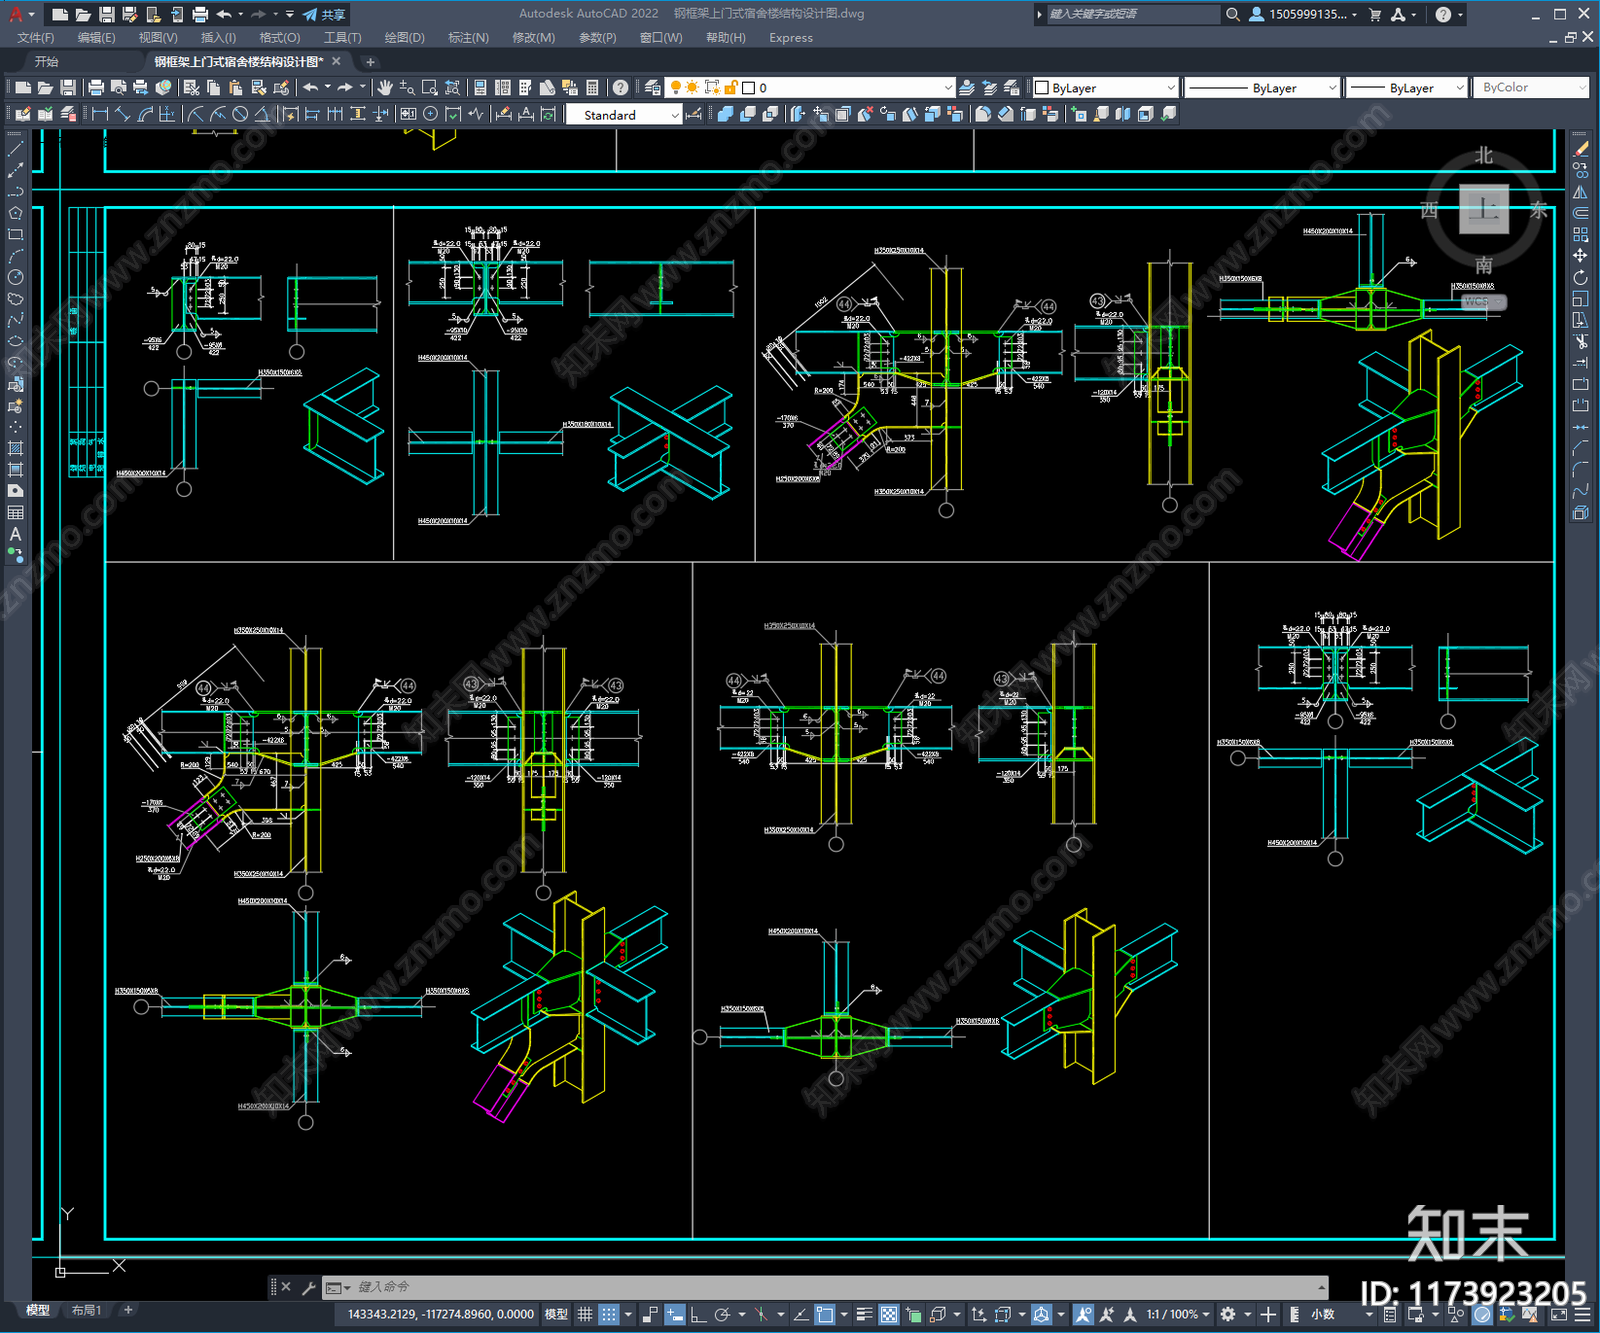Open the Quick Calculator icon

592,88
